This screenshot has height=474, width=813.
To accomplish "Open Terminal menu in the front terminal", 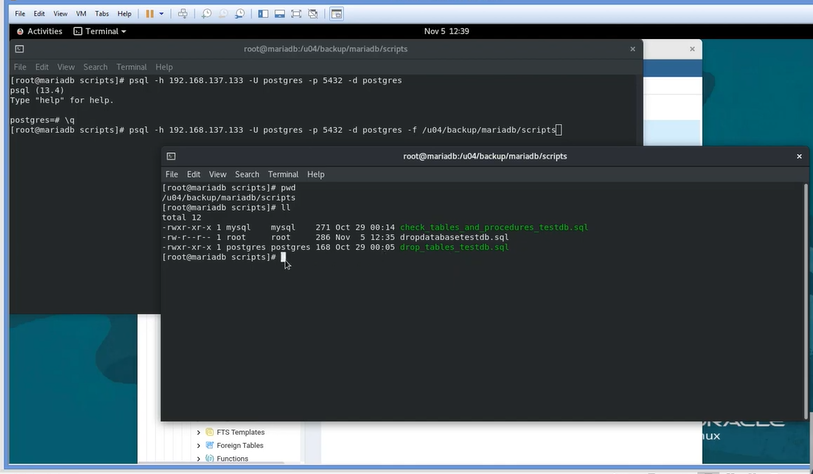I will click(283, 174).
